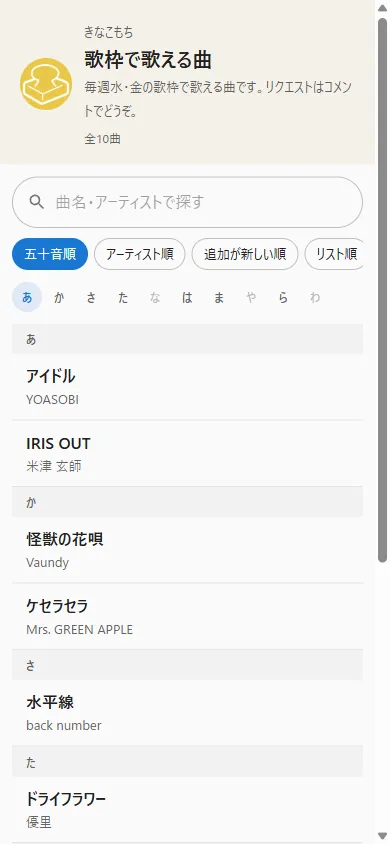This screenshot has width=390, height=844.
Task: Jump to the た kana index
Action: (123, 298)
